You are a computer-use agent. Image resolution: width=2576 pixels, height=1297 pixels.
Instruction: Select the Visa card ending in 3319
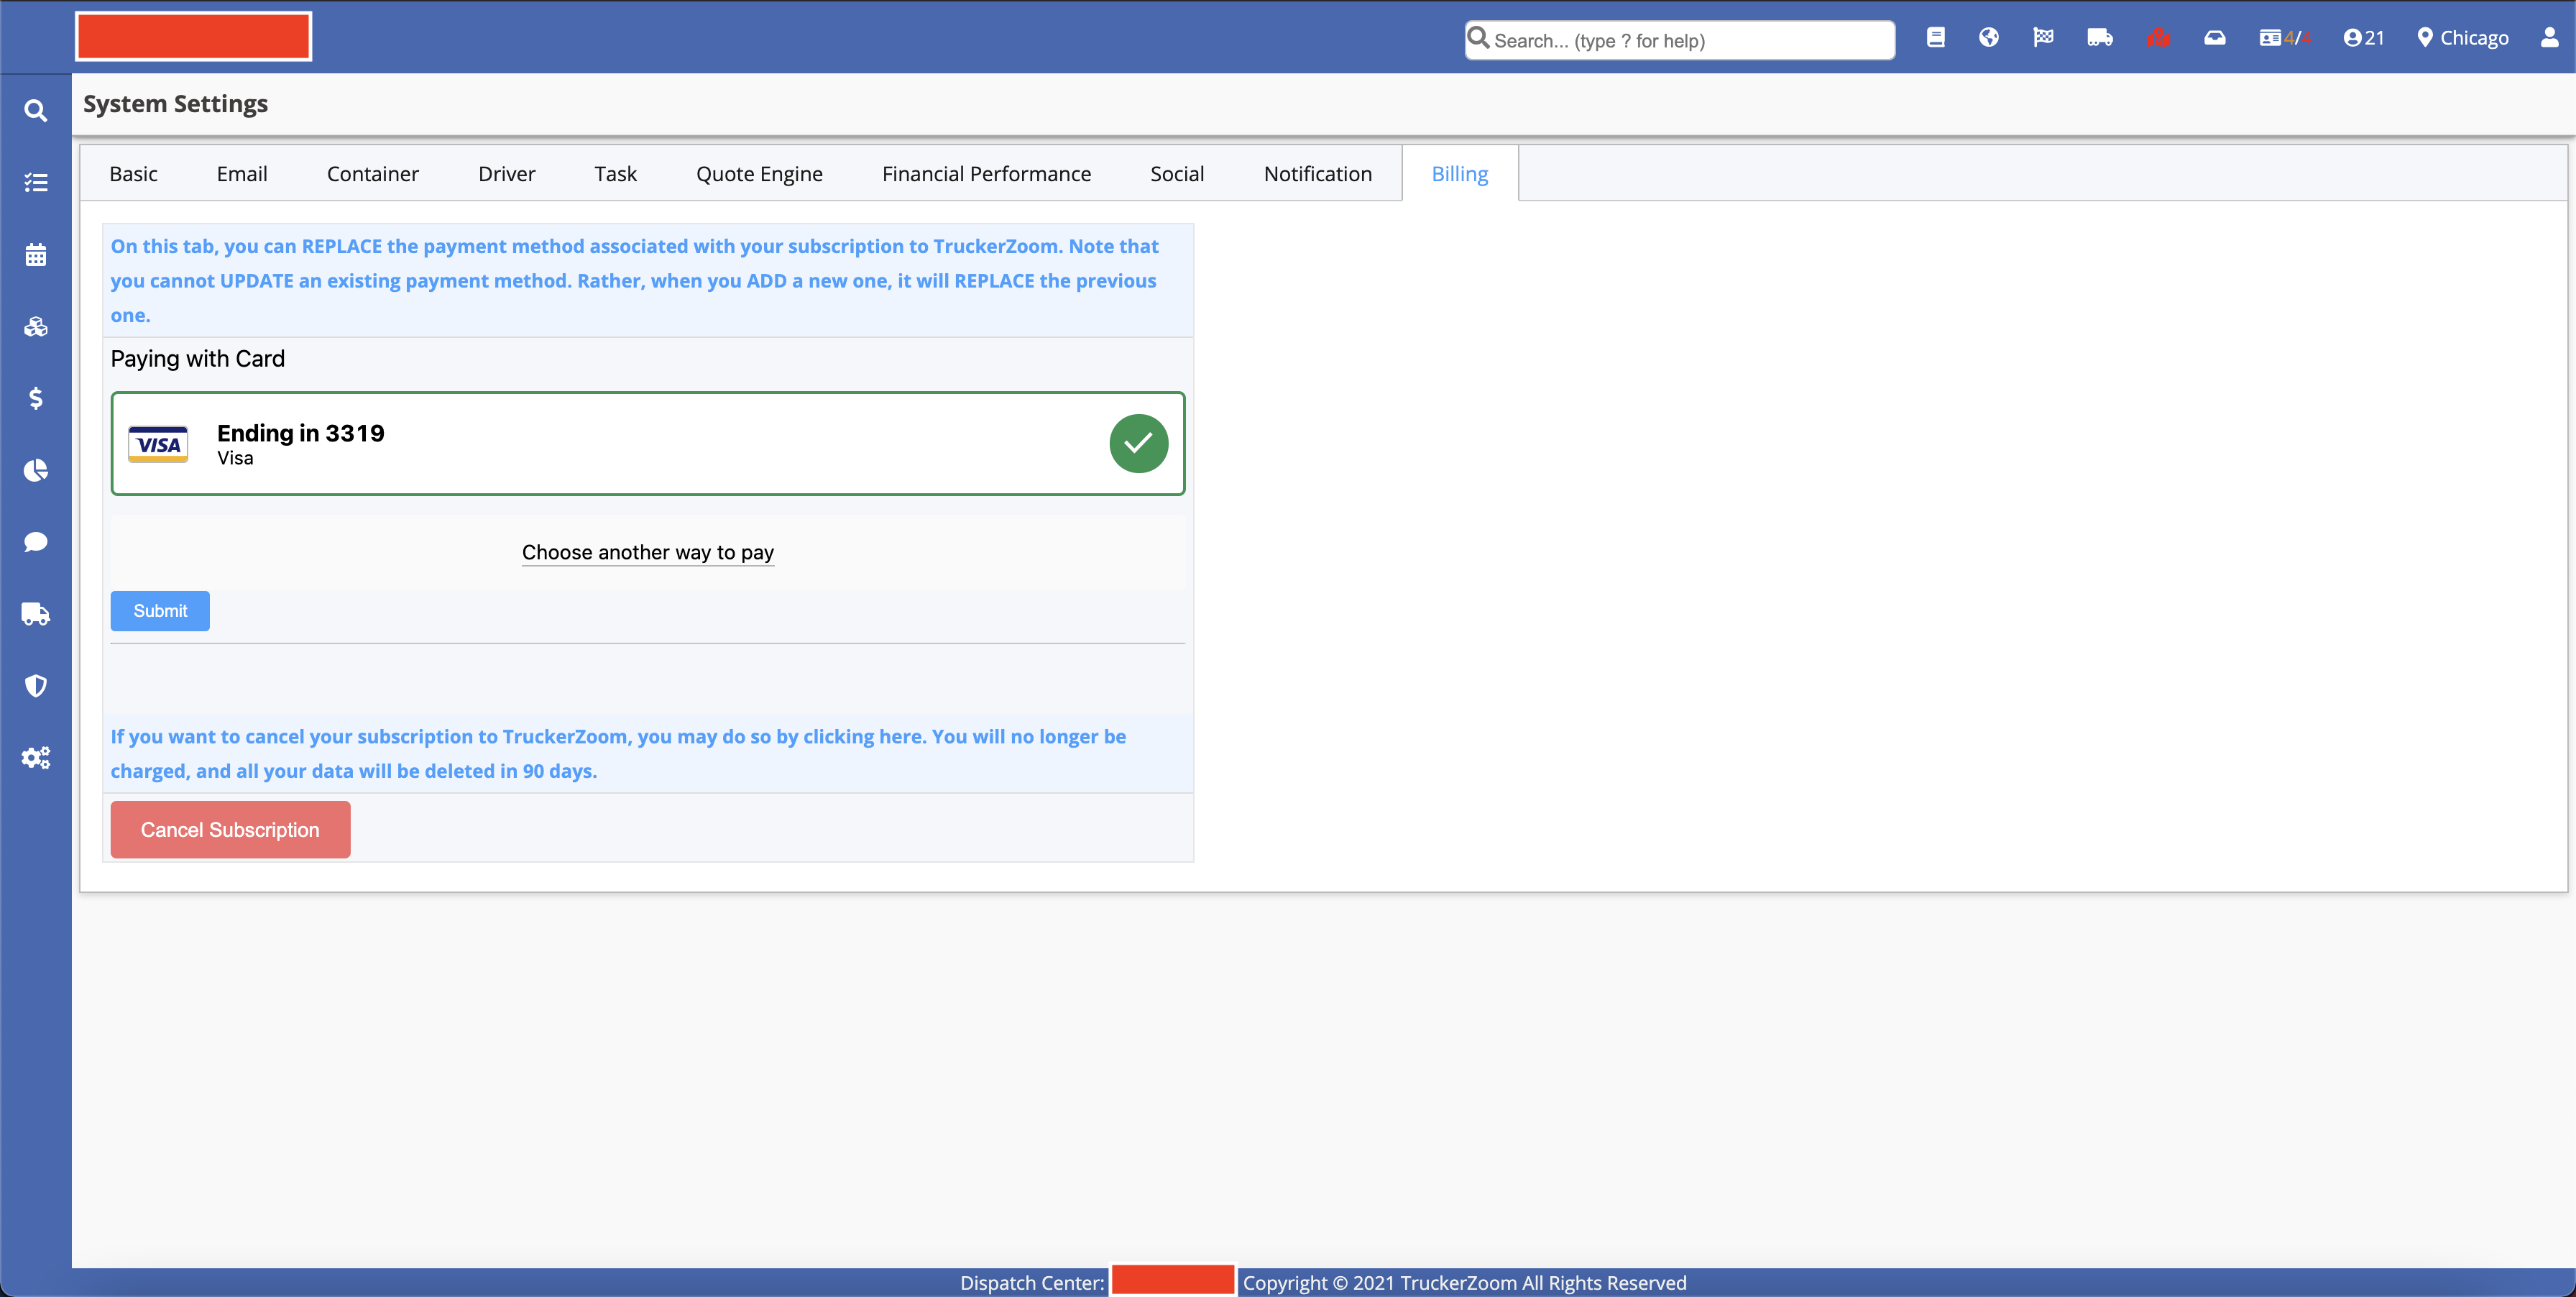[x=647, y=443]
